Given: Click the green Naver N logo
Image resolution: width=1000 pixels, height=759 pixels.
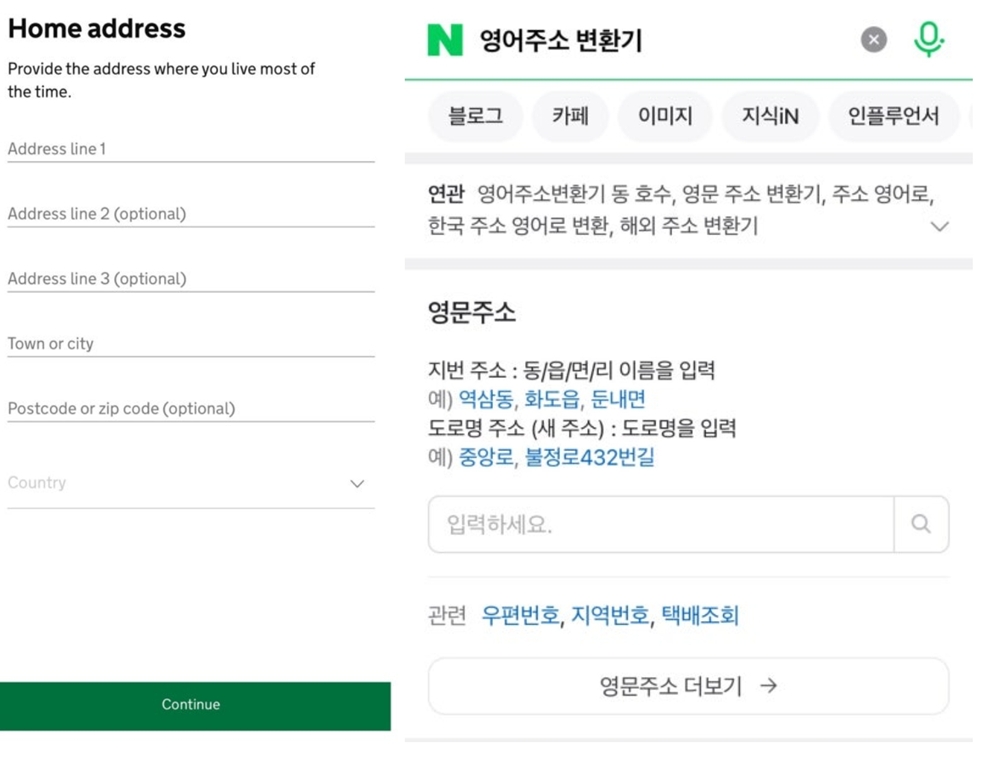Looking at the screenshot, I should pos(445,40).
